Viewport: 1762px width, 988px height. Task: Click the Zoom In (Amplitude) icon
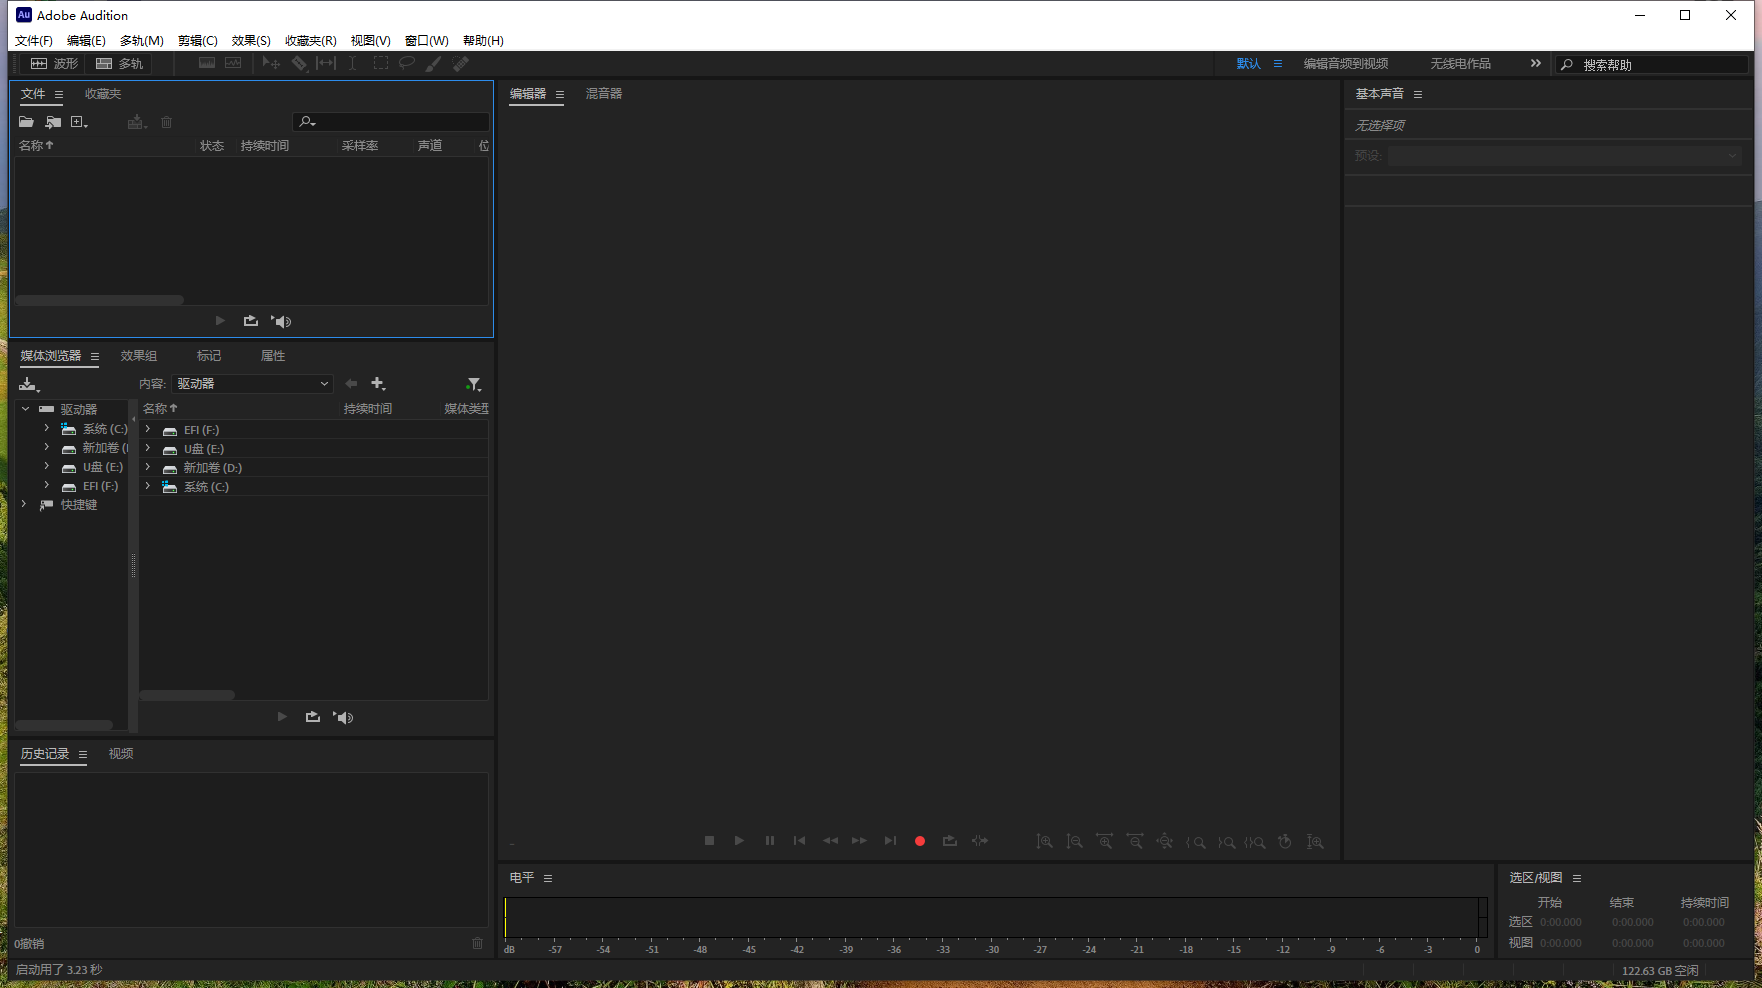point(1043,841)
